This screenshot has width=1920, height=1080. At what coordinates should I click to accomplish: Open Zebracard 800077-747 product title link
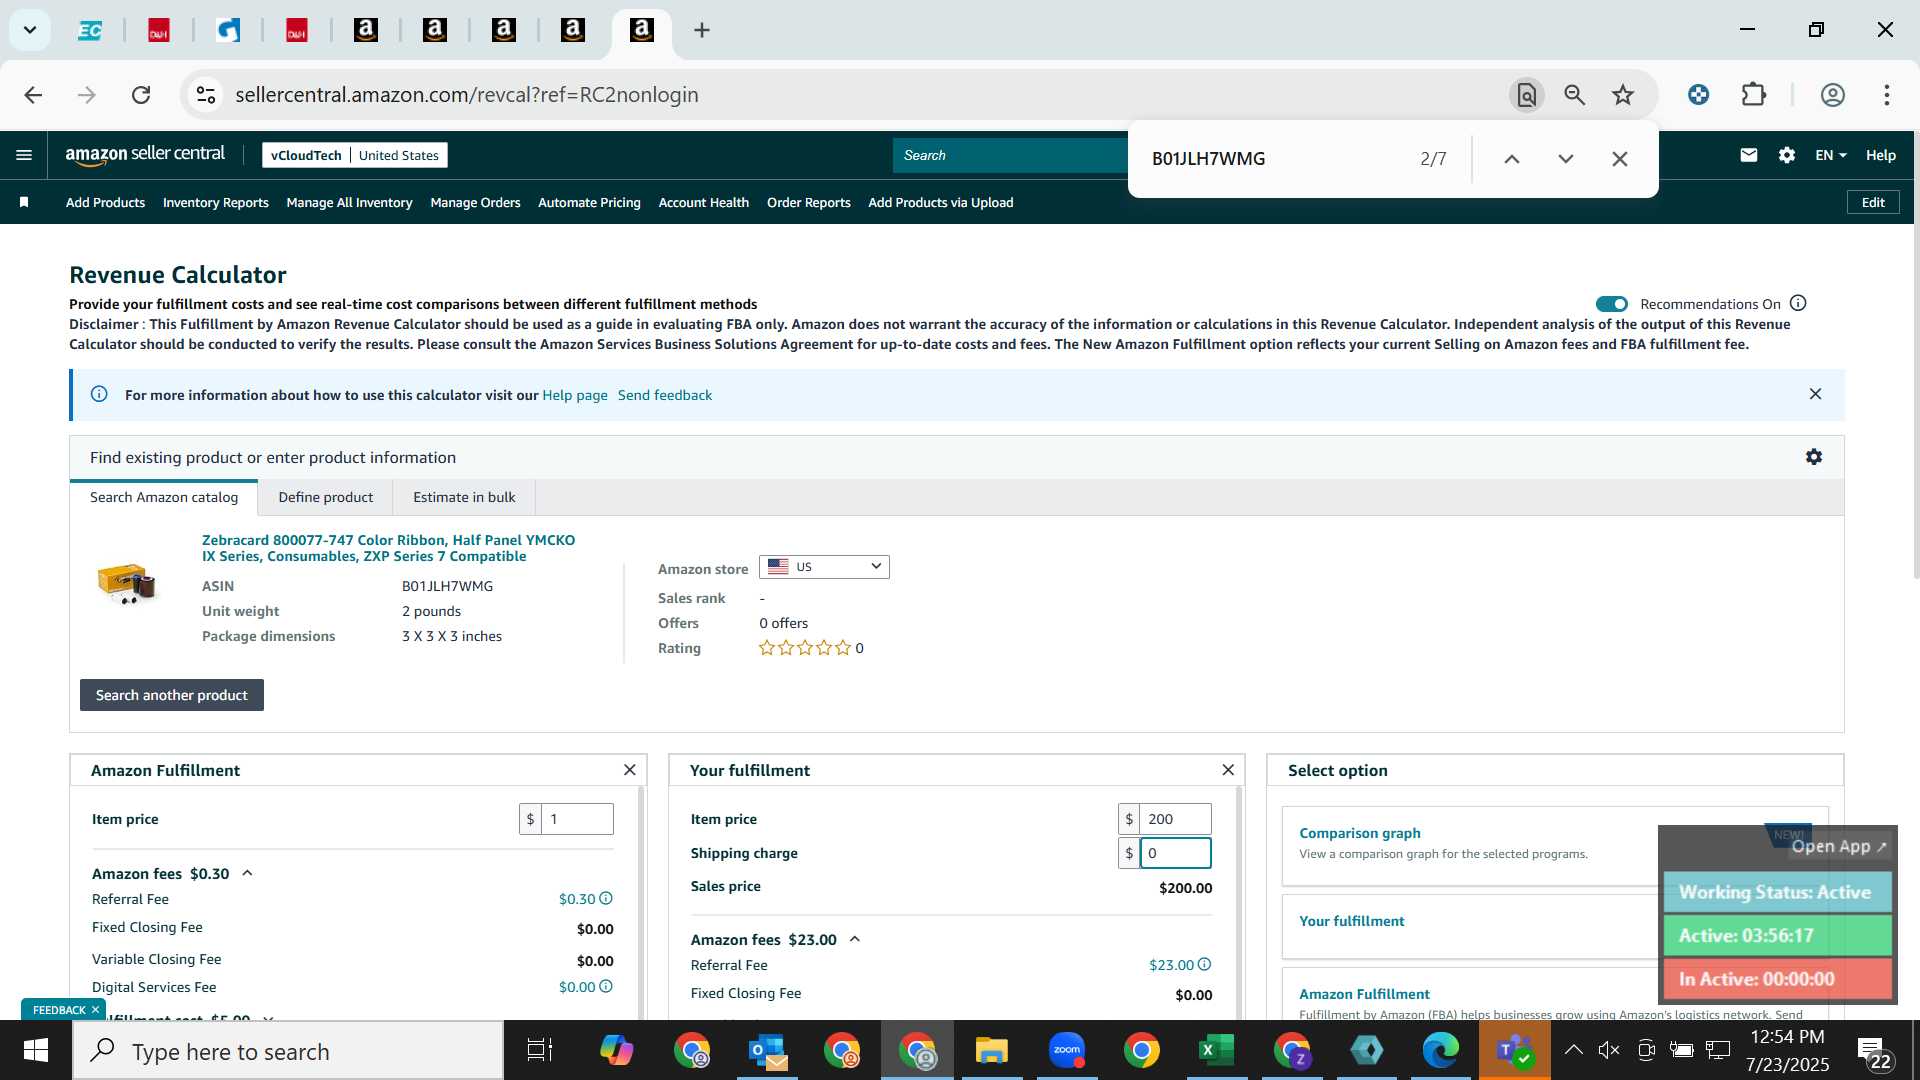(388, 548)
